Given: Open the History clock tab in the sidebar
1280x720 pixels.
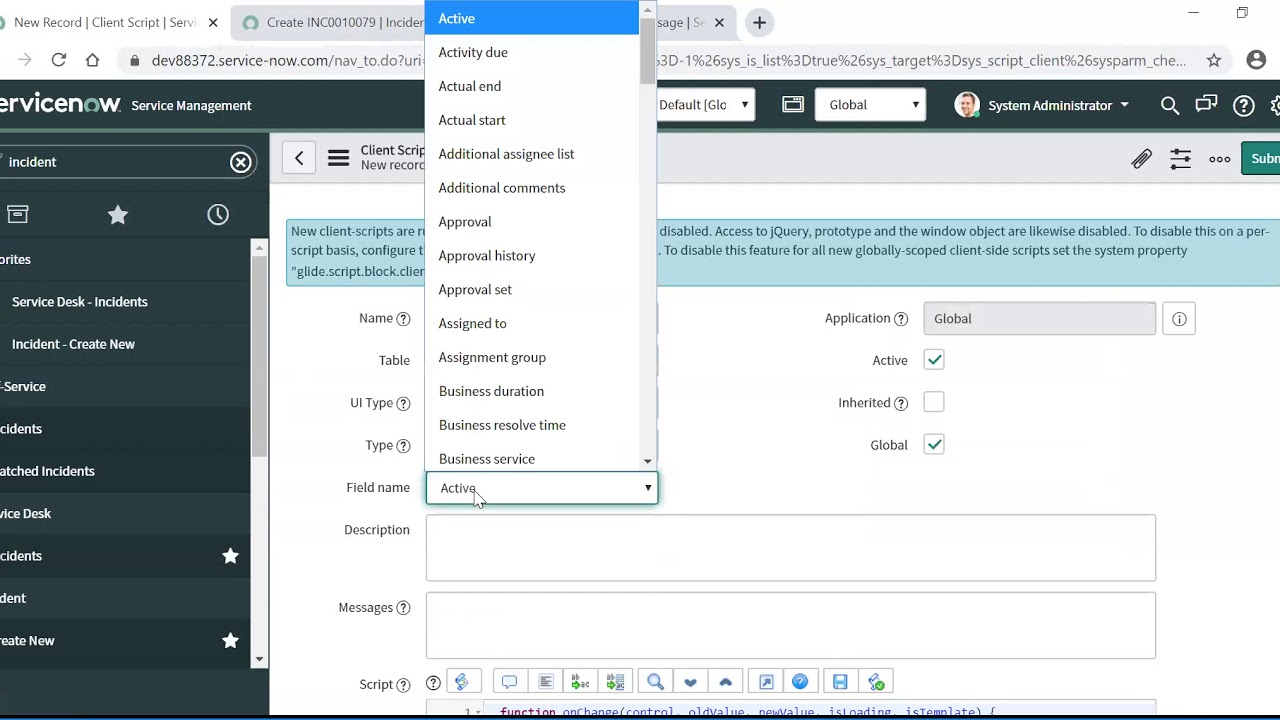Looking at the screenshot, I should pyautogui.click(x=217, y=214).
